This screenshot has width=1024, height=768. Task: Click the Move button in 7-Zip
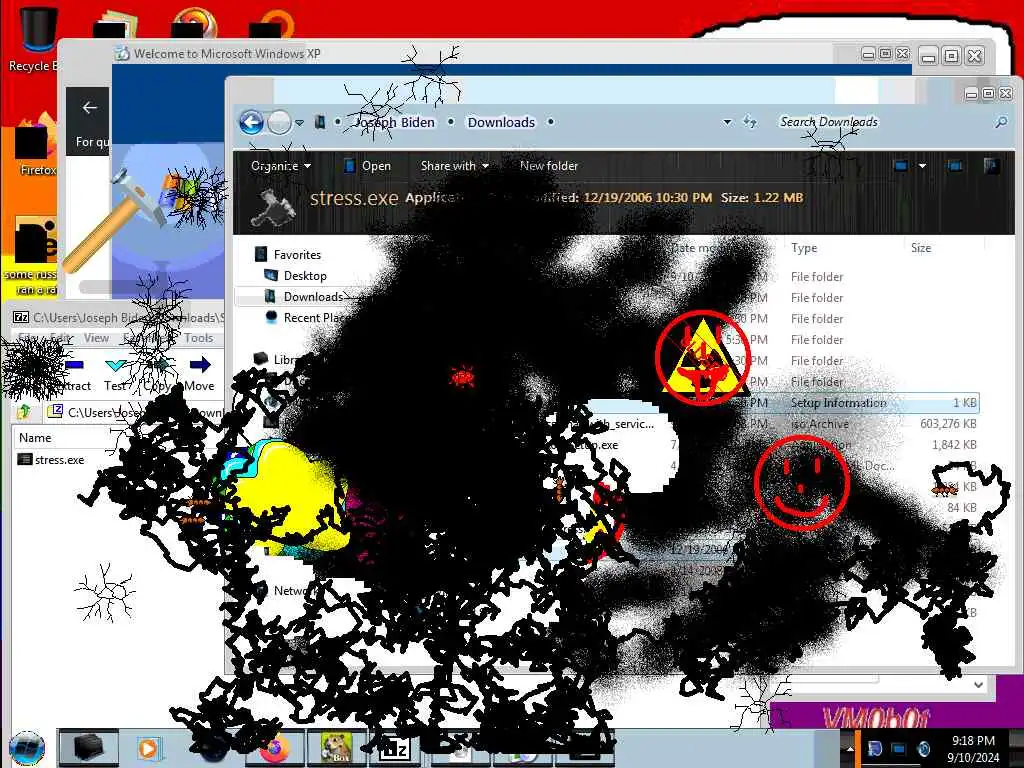pyautogui.click(x=199, y=374)
